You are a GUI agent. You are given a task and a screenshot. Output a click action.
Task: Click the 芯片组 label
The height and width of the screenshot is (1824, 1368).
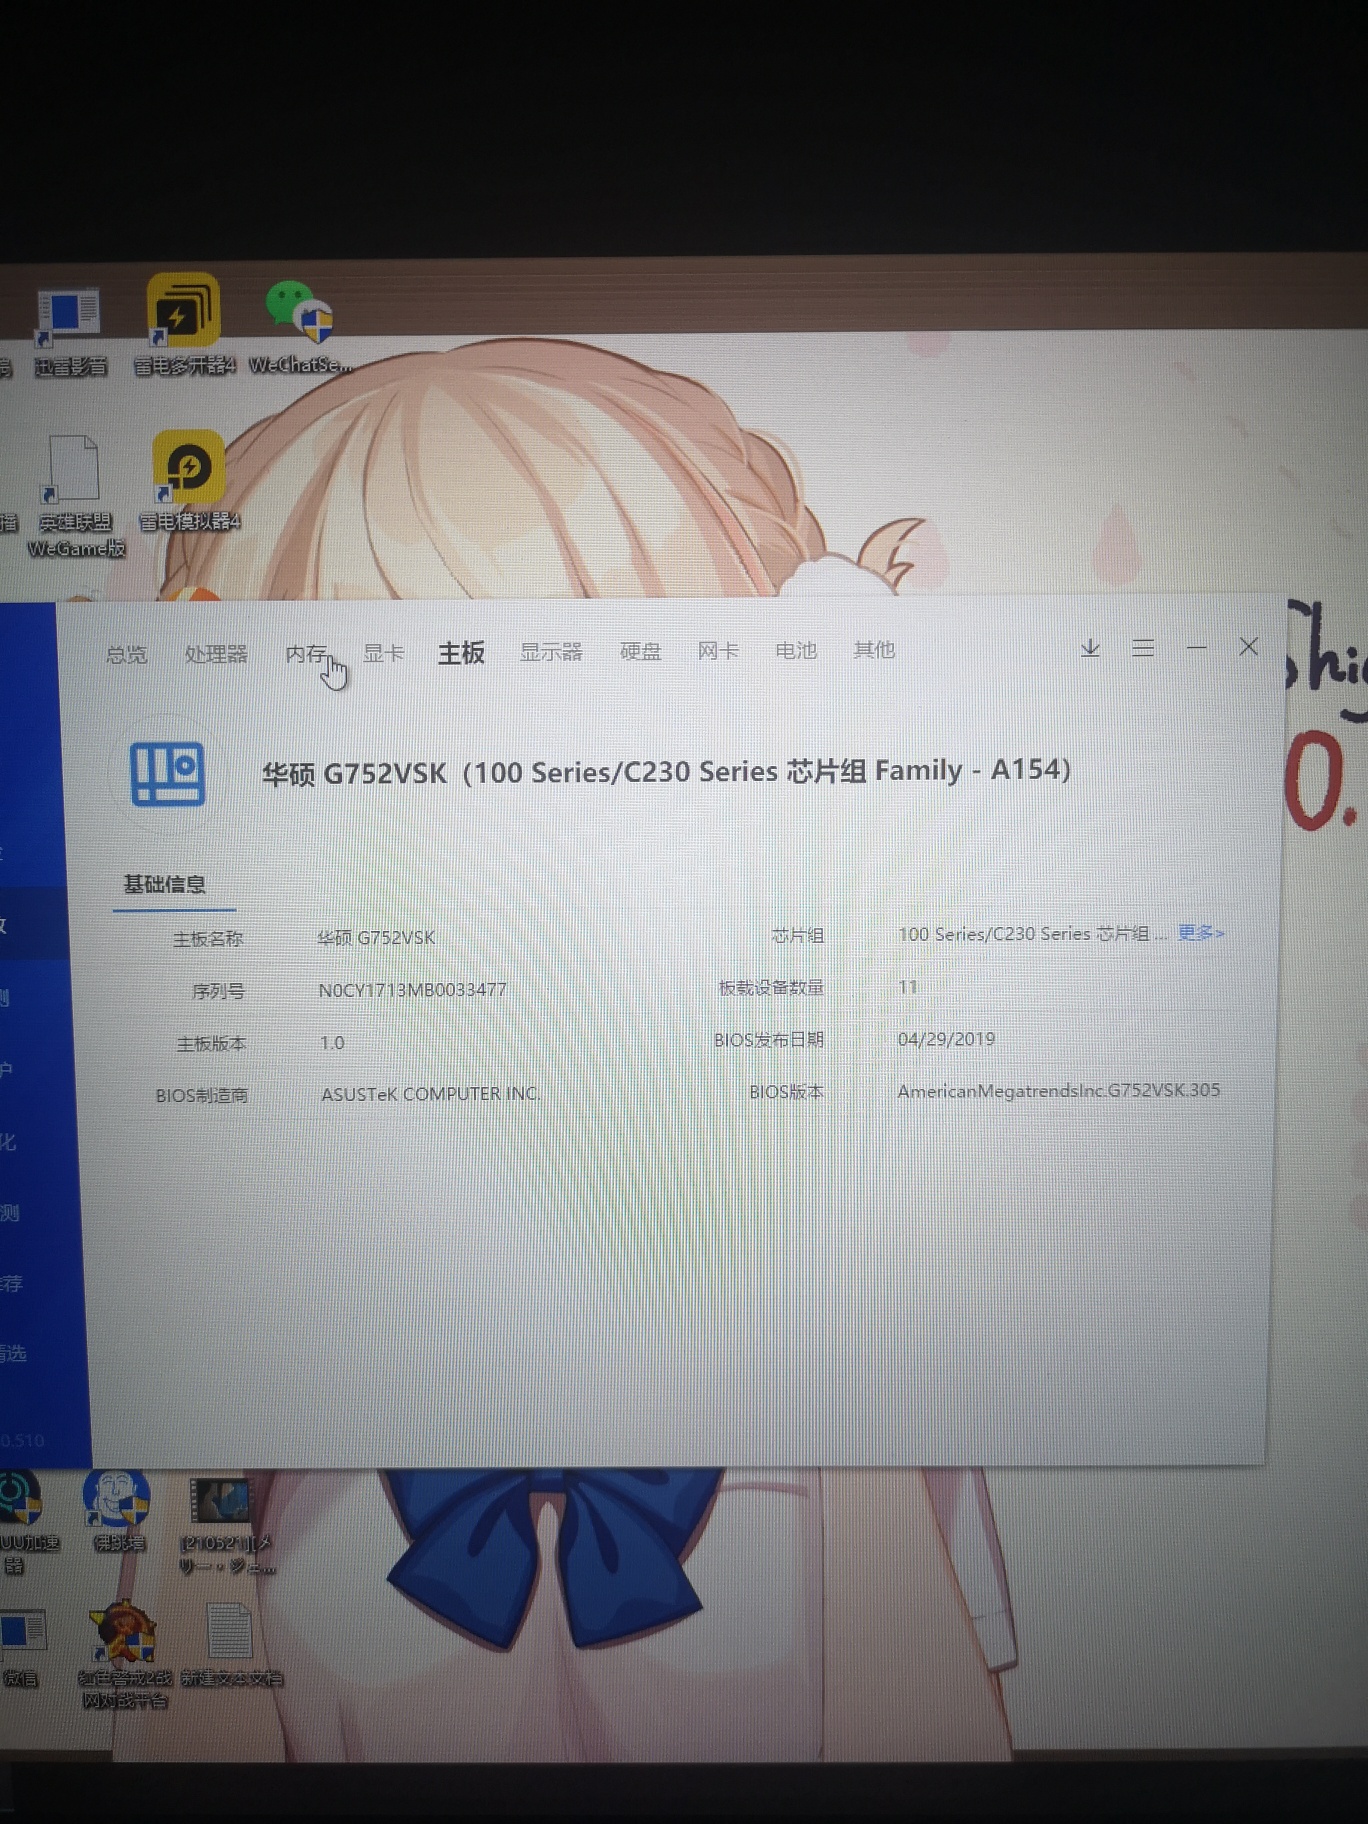[x=797, y=935]
